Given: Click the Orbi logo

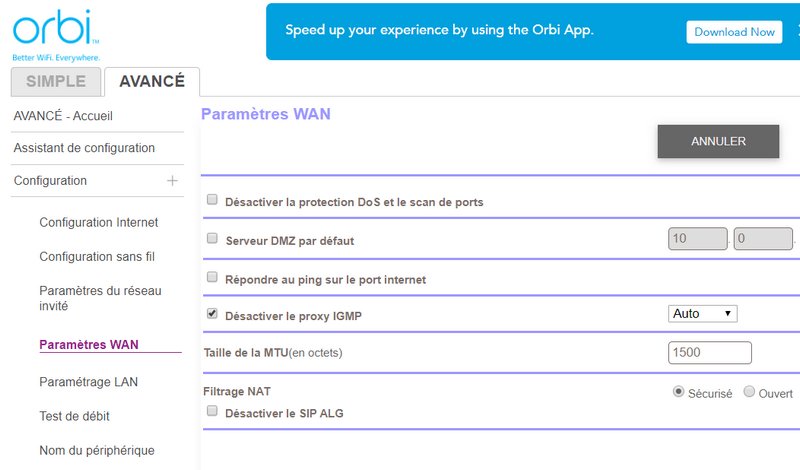Looking at the screenshot, I should 55,28.
